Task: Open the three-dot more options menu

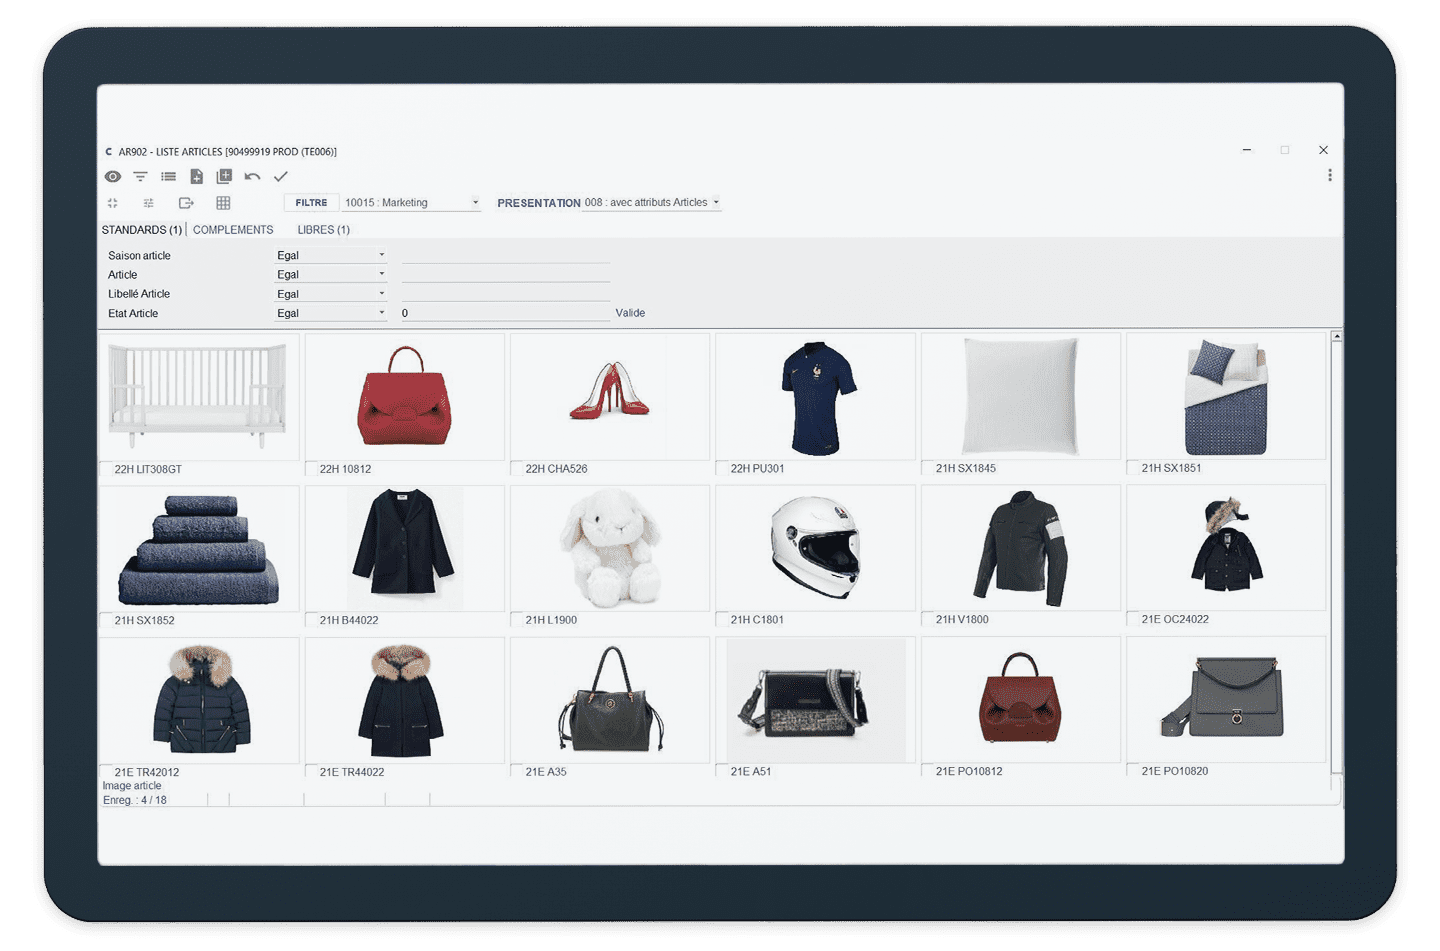Action: click(1329, 176)
